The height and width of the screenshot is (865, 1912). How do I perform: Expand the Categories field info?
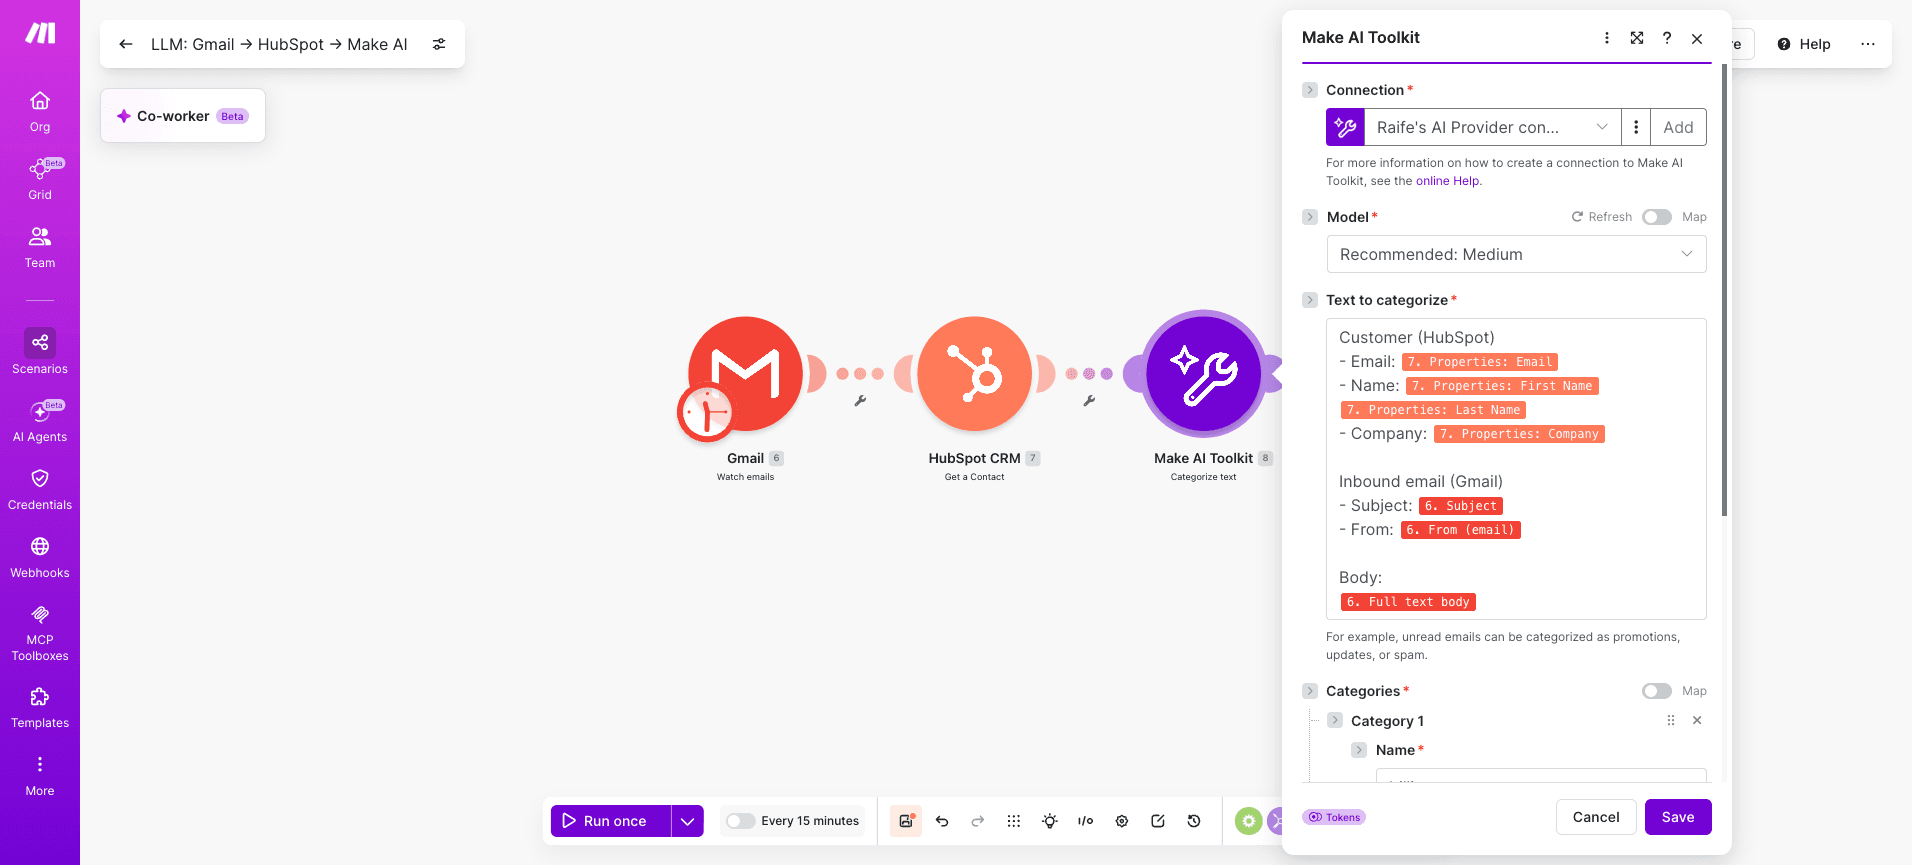(x=1310, y=691)
